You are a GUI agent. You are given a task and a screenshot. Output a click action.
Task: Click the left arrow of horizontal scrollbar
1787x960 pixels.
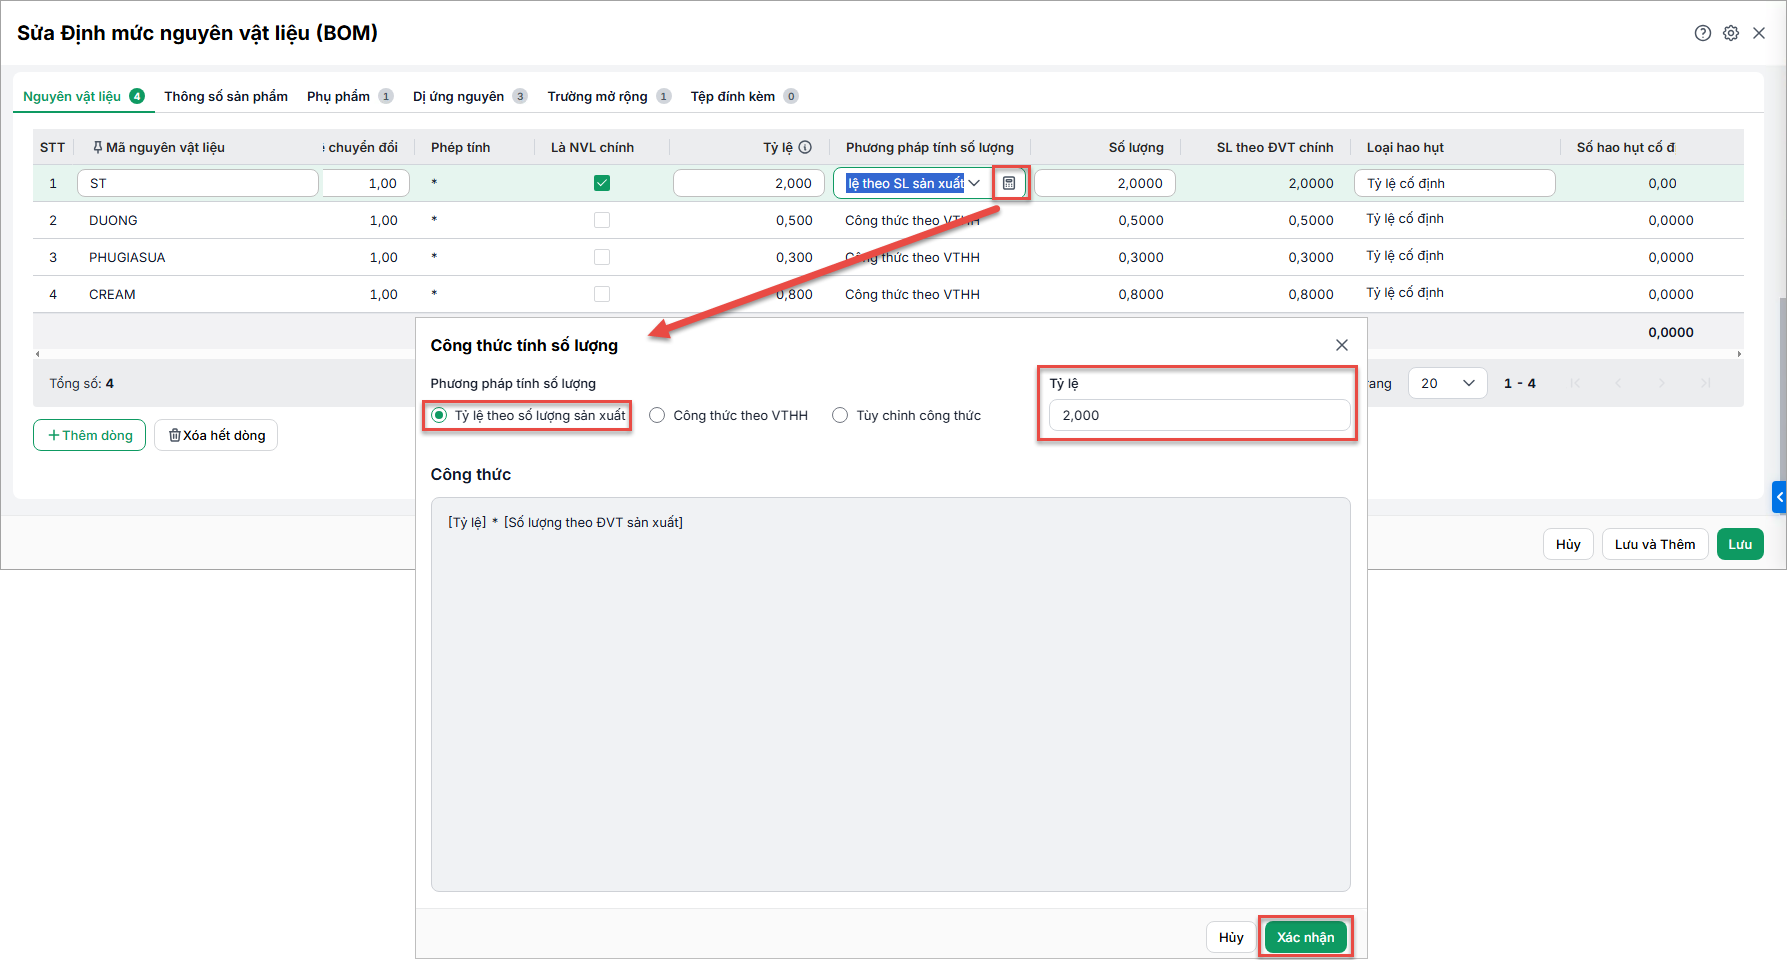37,354
